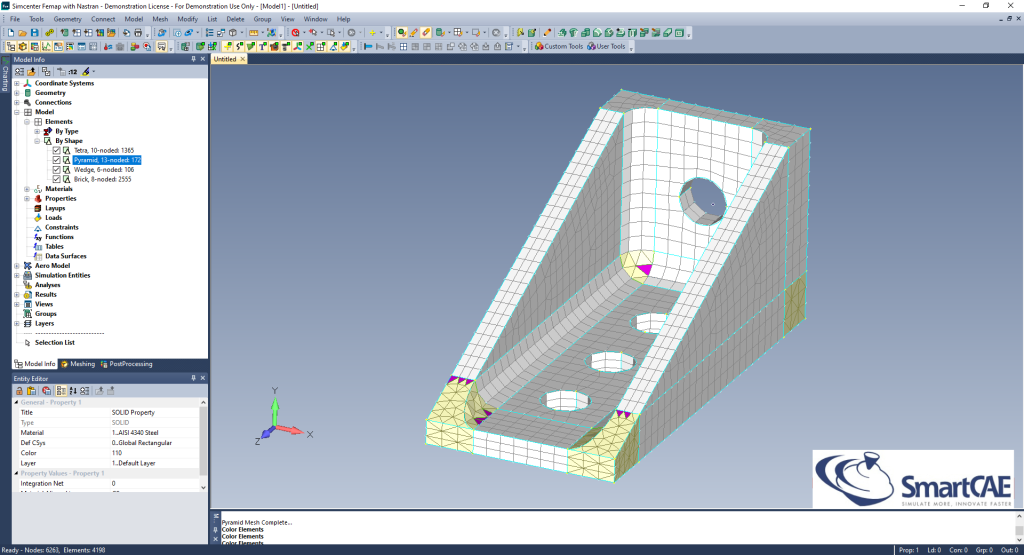Click the thermometer icon in second toolbar
This screenshot has width=1024, height=555.
pyautogui.click(x=108, y=46)
